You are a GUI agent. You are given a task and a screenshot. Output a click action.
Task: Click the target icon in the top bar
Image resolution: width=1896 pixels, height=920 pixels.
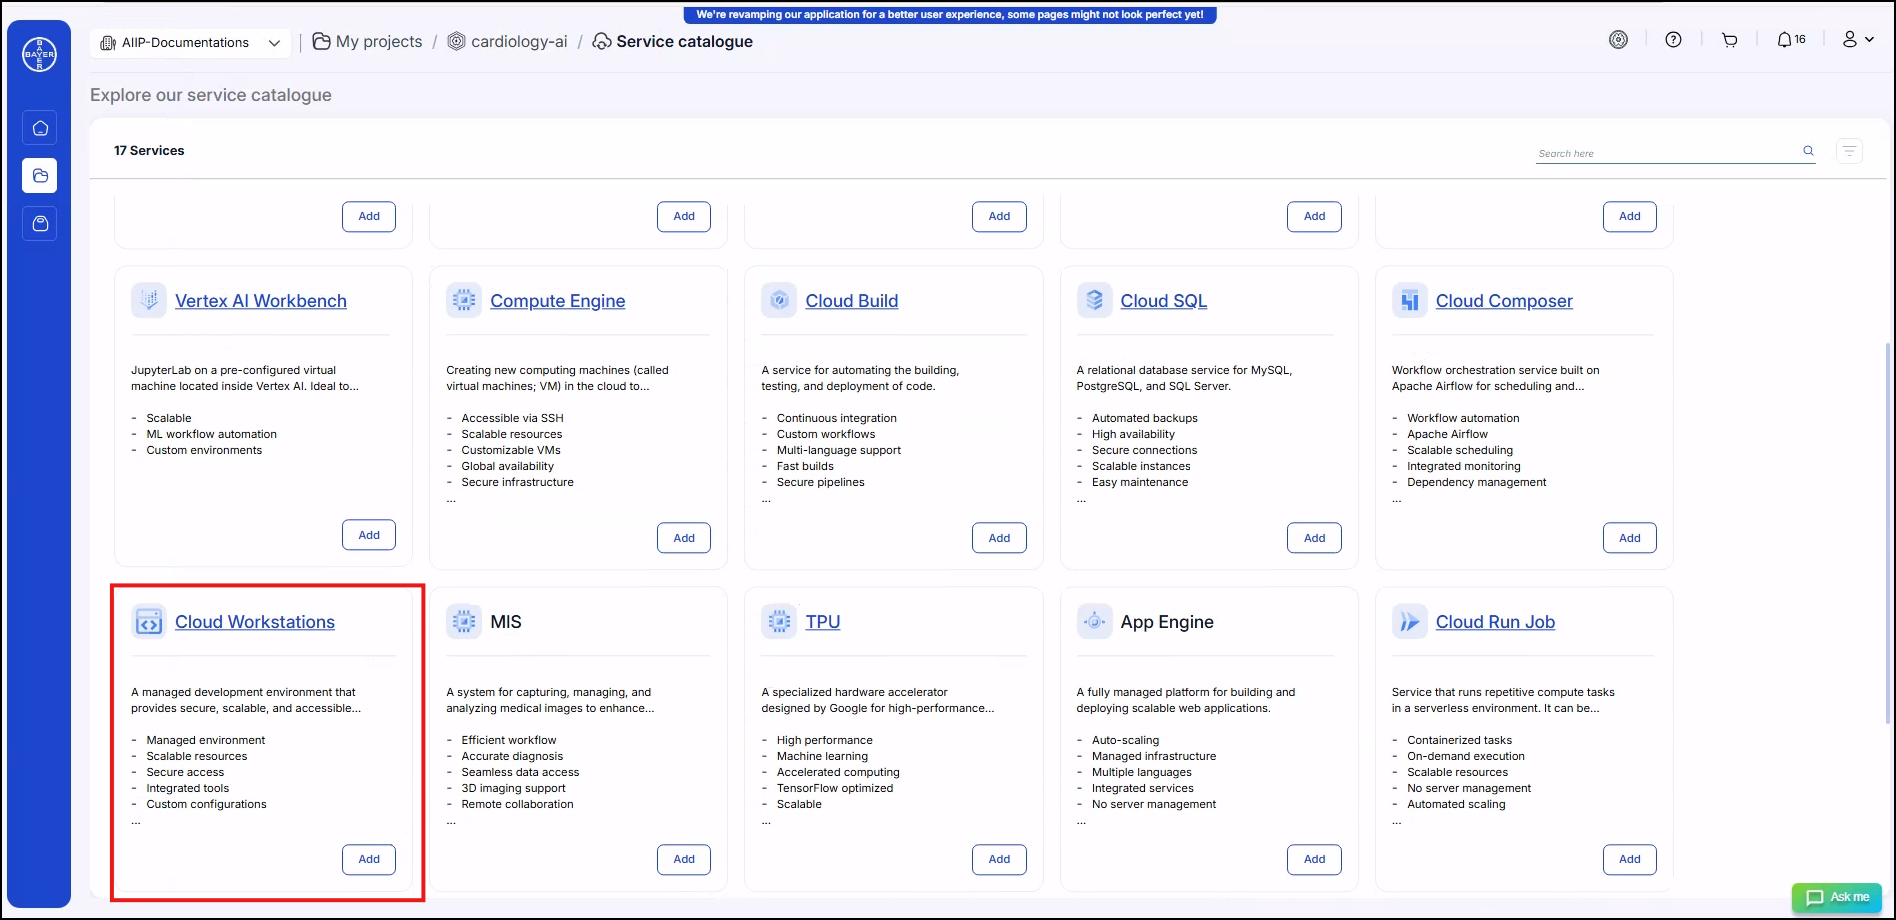(x=1618, y=40)
